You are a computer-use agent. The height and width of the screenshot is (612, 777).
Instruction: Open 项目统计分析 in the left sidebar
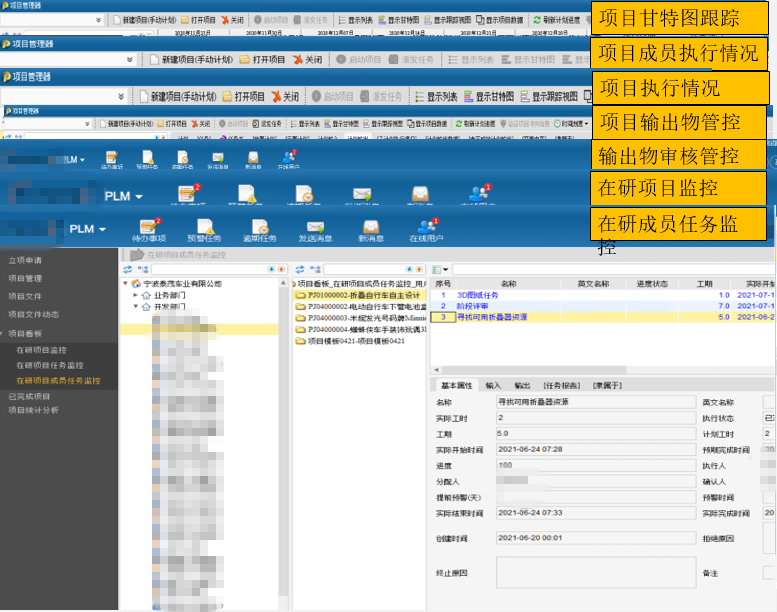(33, 410)
